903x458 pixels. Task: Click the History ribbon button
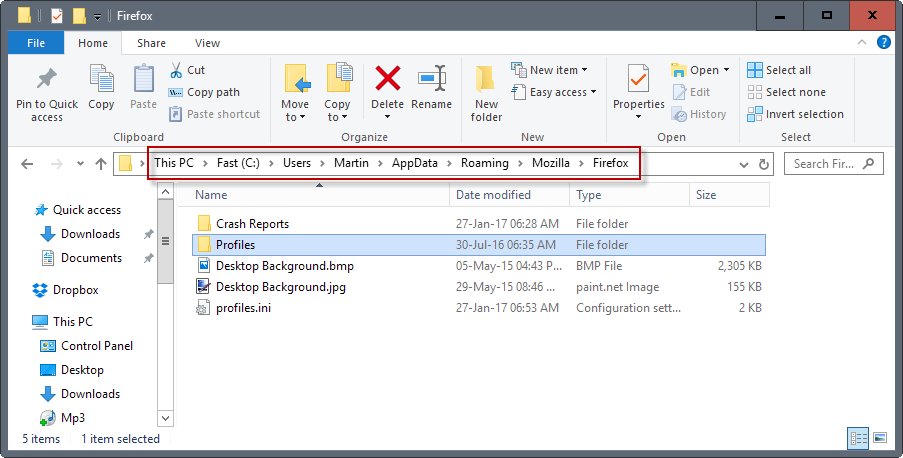coord(699,114)
